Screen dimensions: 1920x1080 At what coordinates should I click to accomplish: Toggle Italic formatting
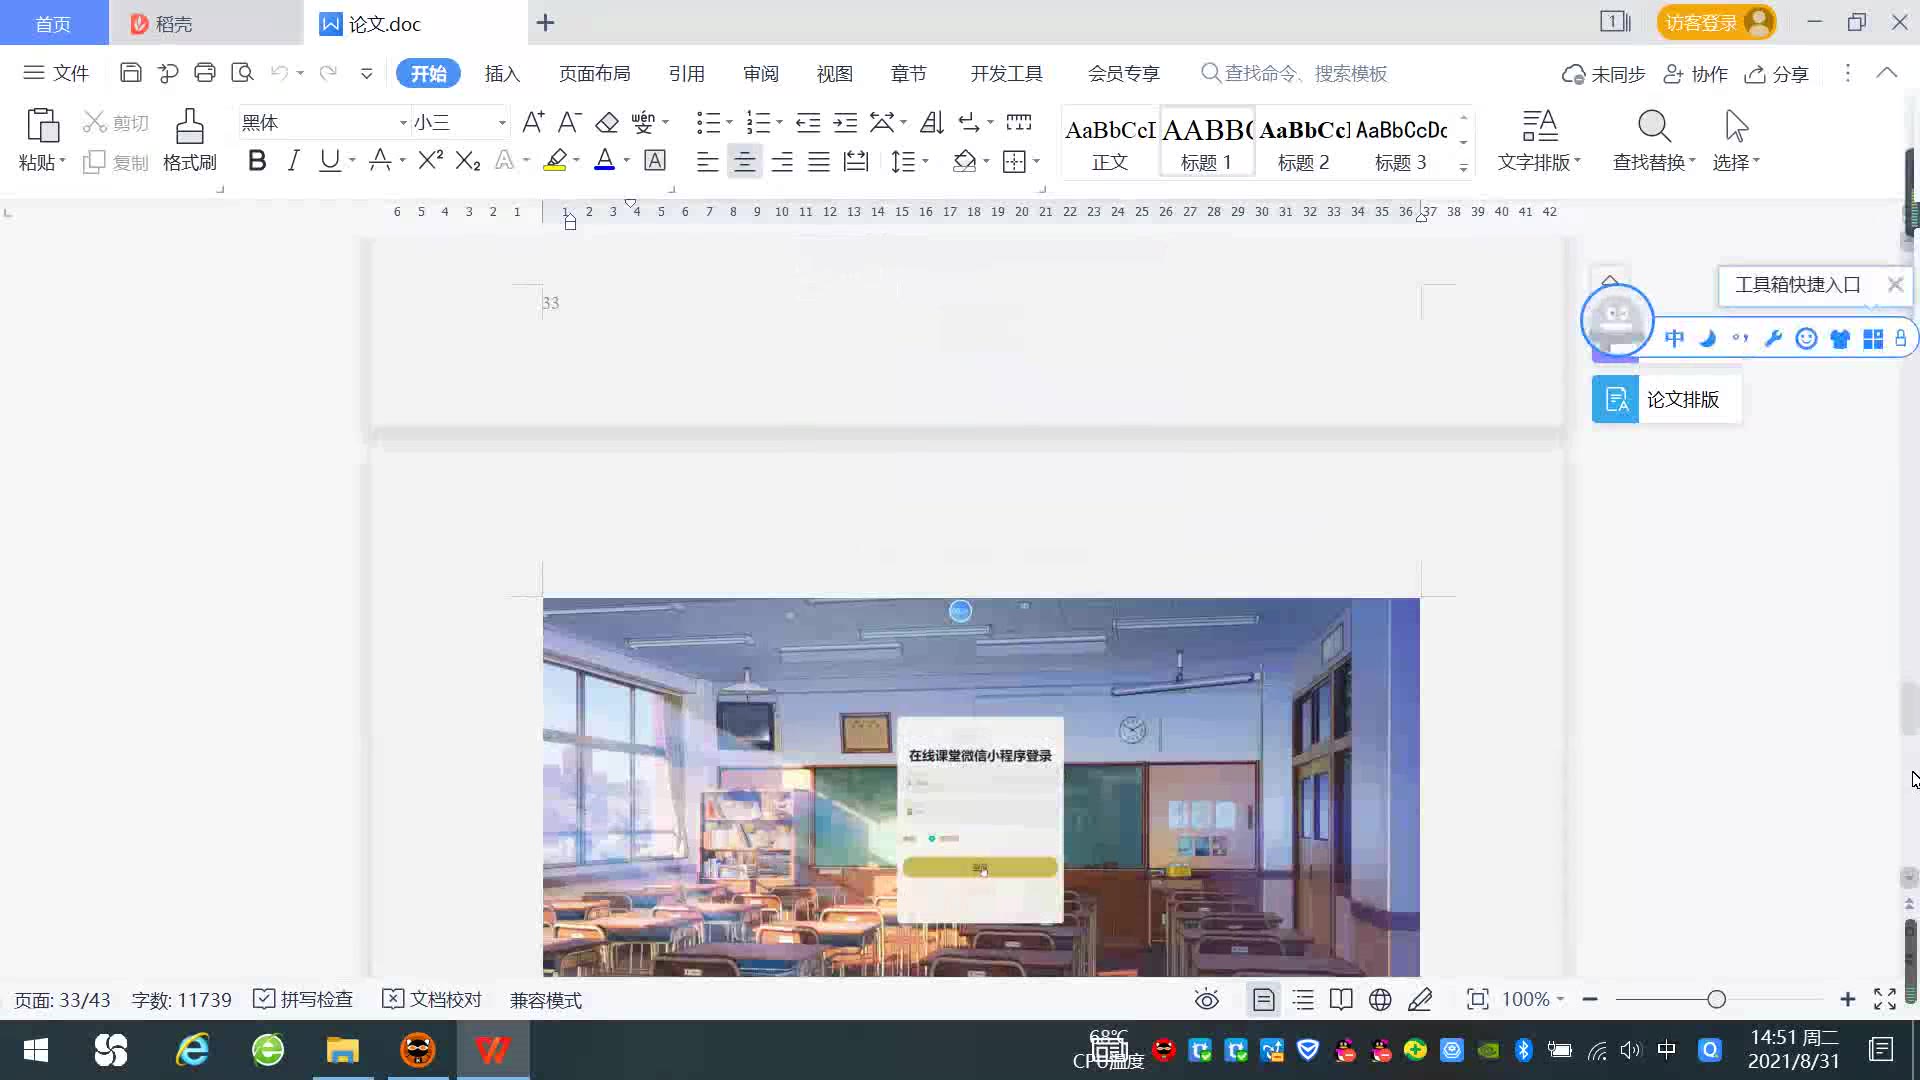[x=293, y=160]
